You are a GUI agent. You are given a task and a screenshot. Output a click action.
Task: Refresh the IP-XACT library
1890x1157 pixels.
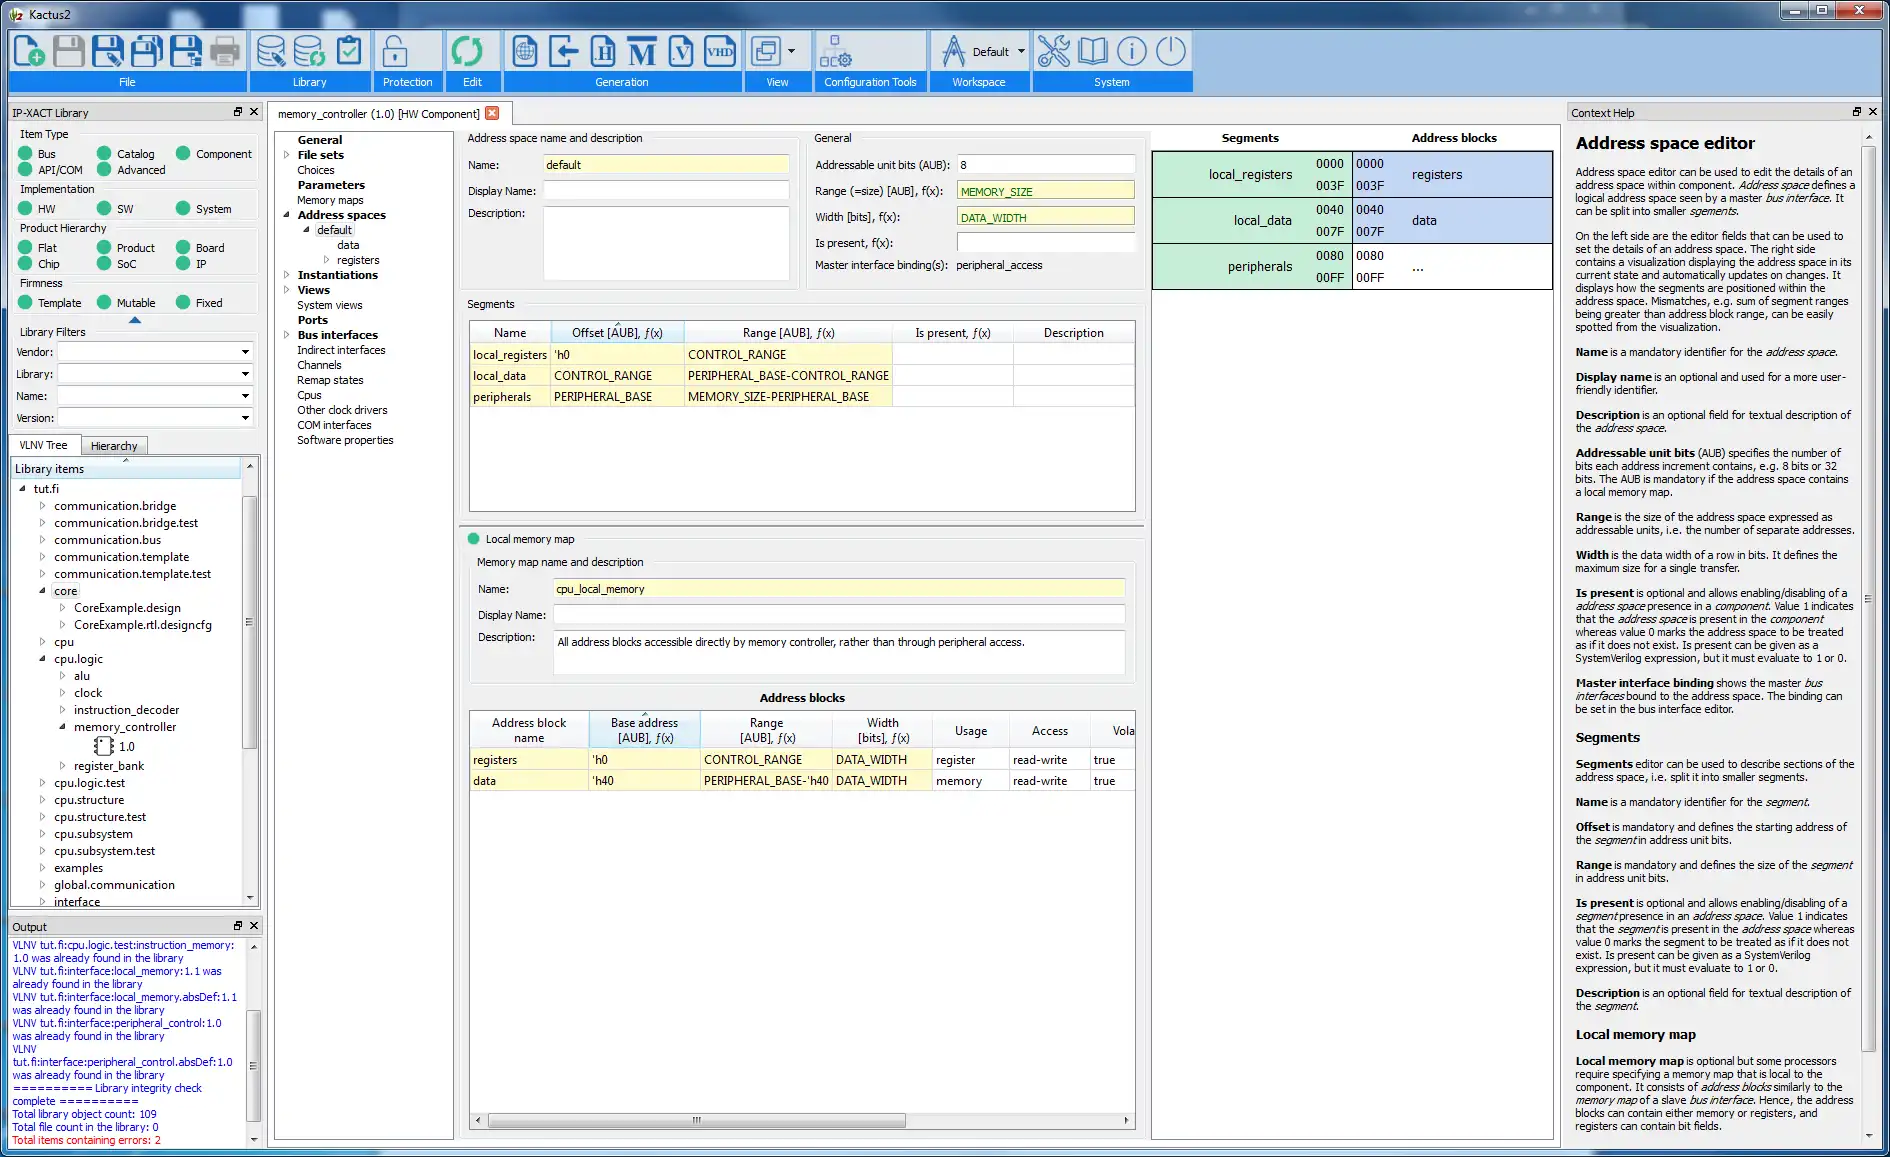tap(308, 51)
